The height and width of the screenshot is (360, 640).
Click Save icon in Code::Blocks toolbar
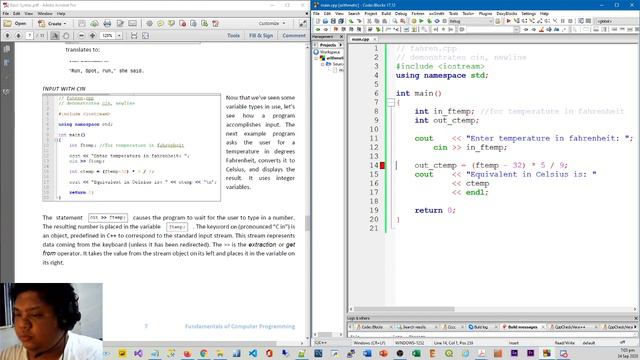333,21
